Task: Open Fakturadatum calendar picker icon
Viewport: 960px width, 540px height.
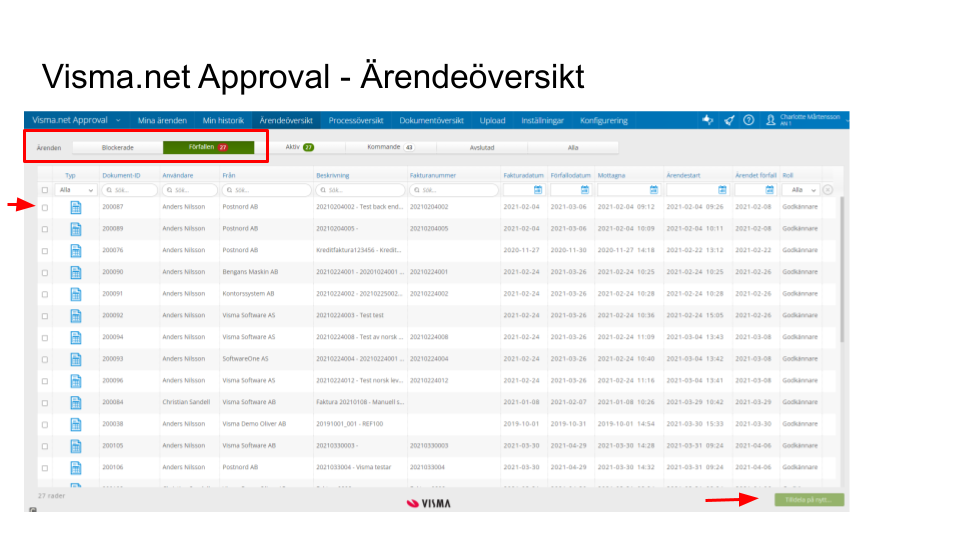Action: (538, 190)
